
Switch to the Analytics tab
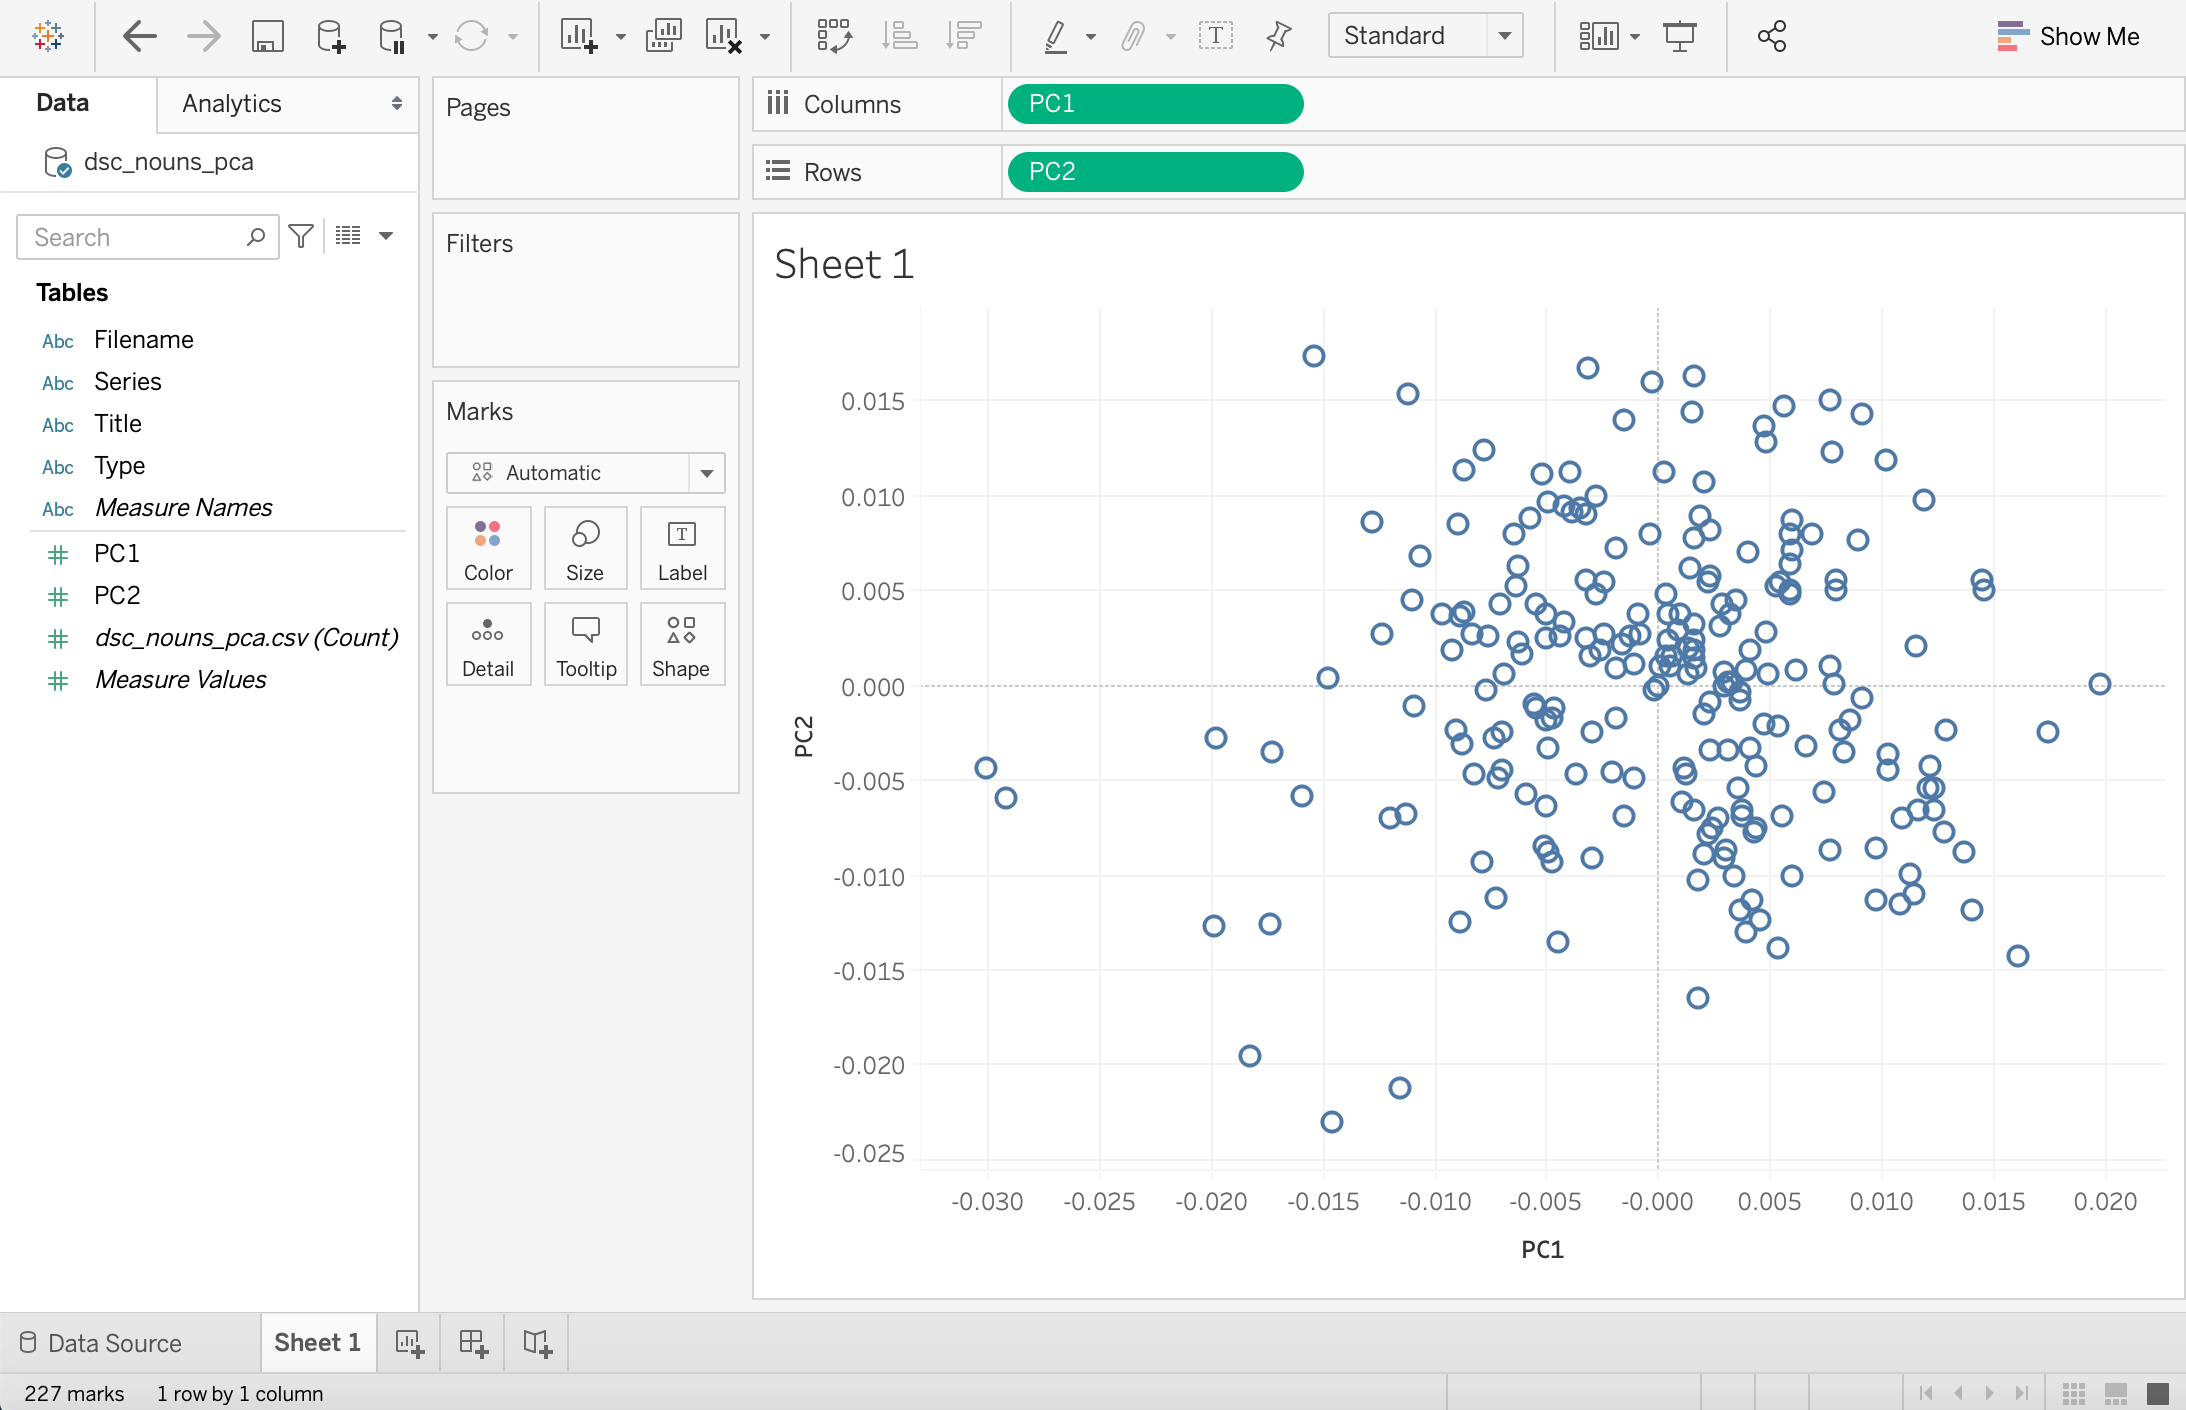pyautogui.click(x=231, y=103)
